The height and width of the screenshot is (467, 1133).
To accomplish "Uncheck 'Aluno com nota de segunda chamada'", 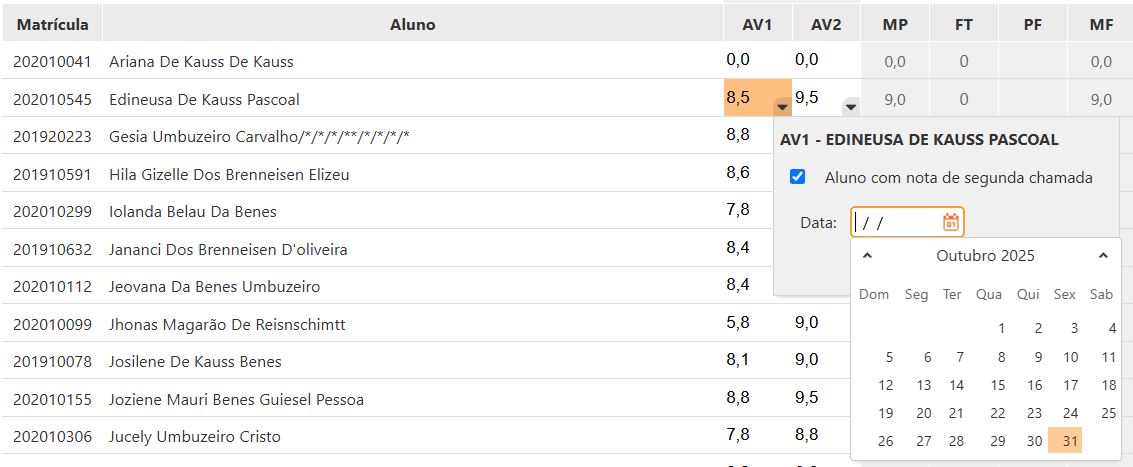I will pos(798,177).
